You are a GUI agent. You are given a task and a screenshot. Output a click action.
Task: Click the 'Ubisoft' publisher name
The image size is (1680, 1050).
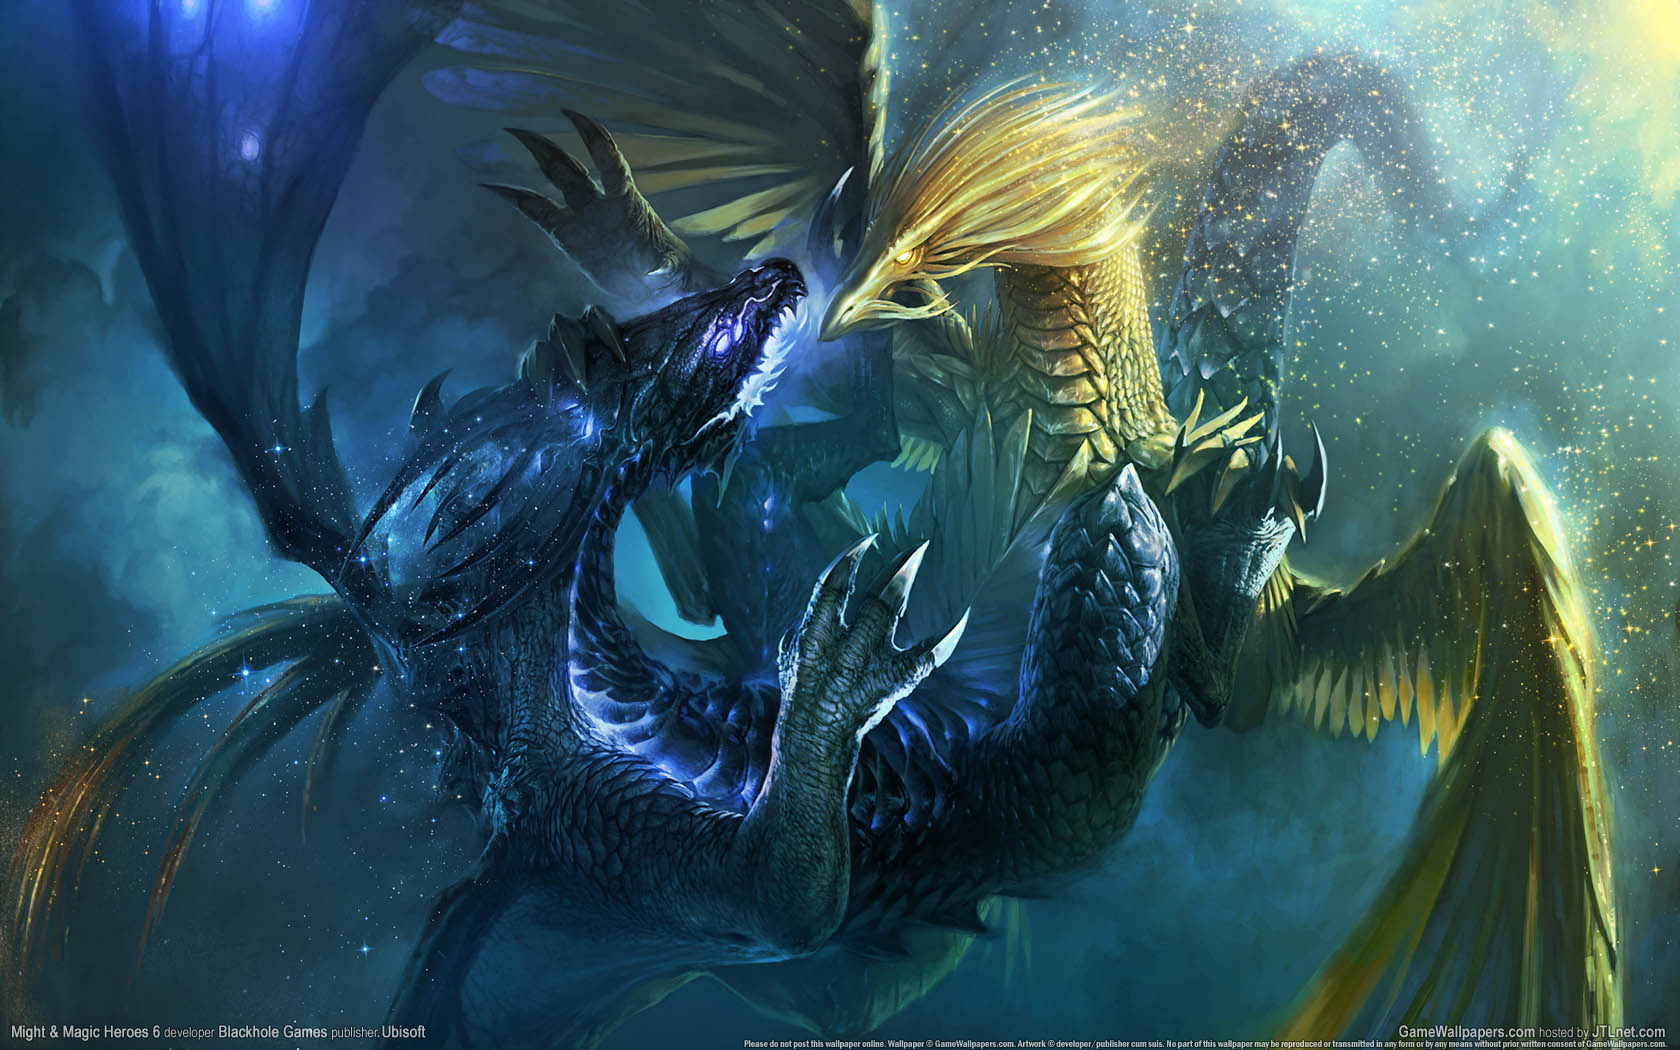(x=402, y=1031)
